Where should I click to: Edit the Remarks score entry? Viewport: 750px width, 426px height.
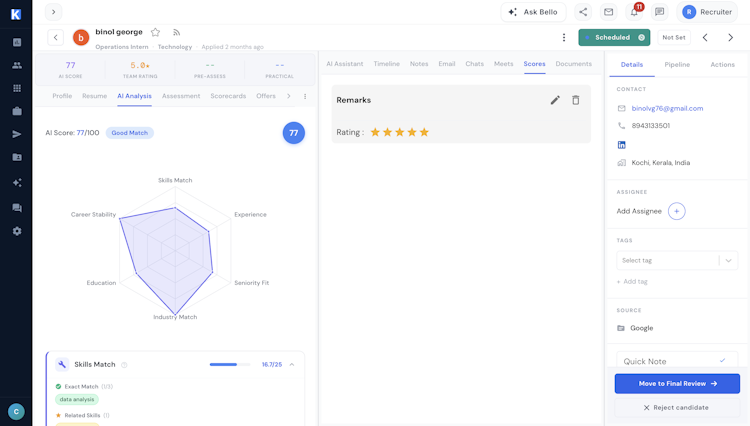click(555, 100)
